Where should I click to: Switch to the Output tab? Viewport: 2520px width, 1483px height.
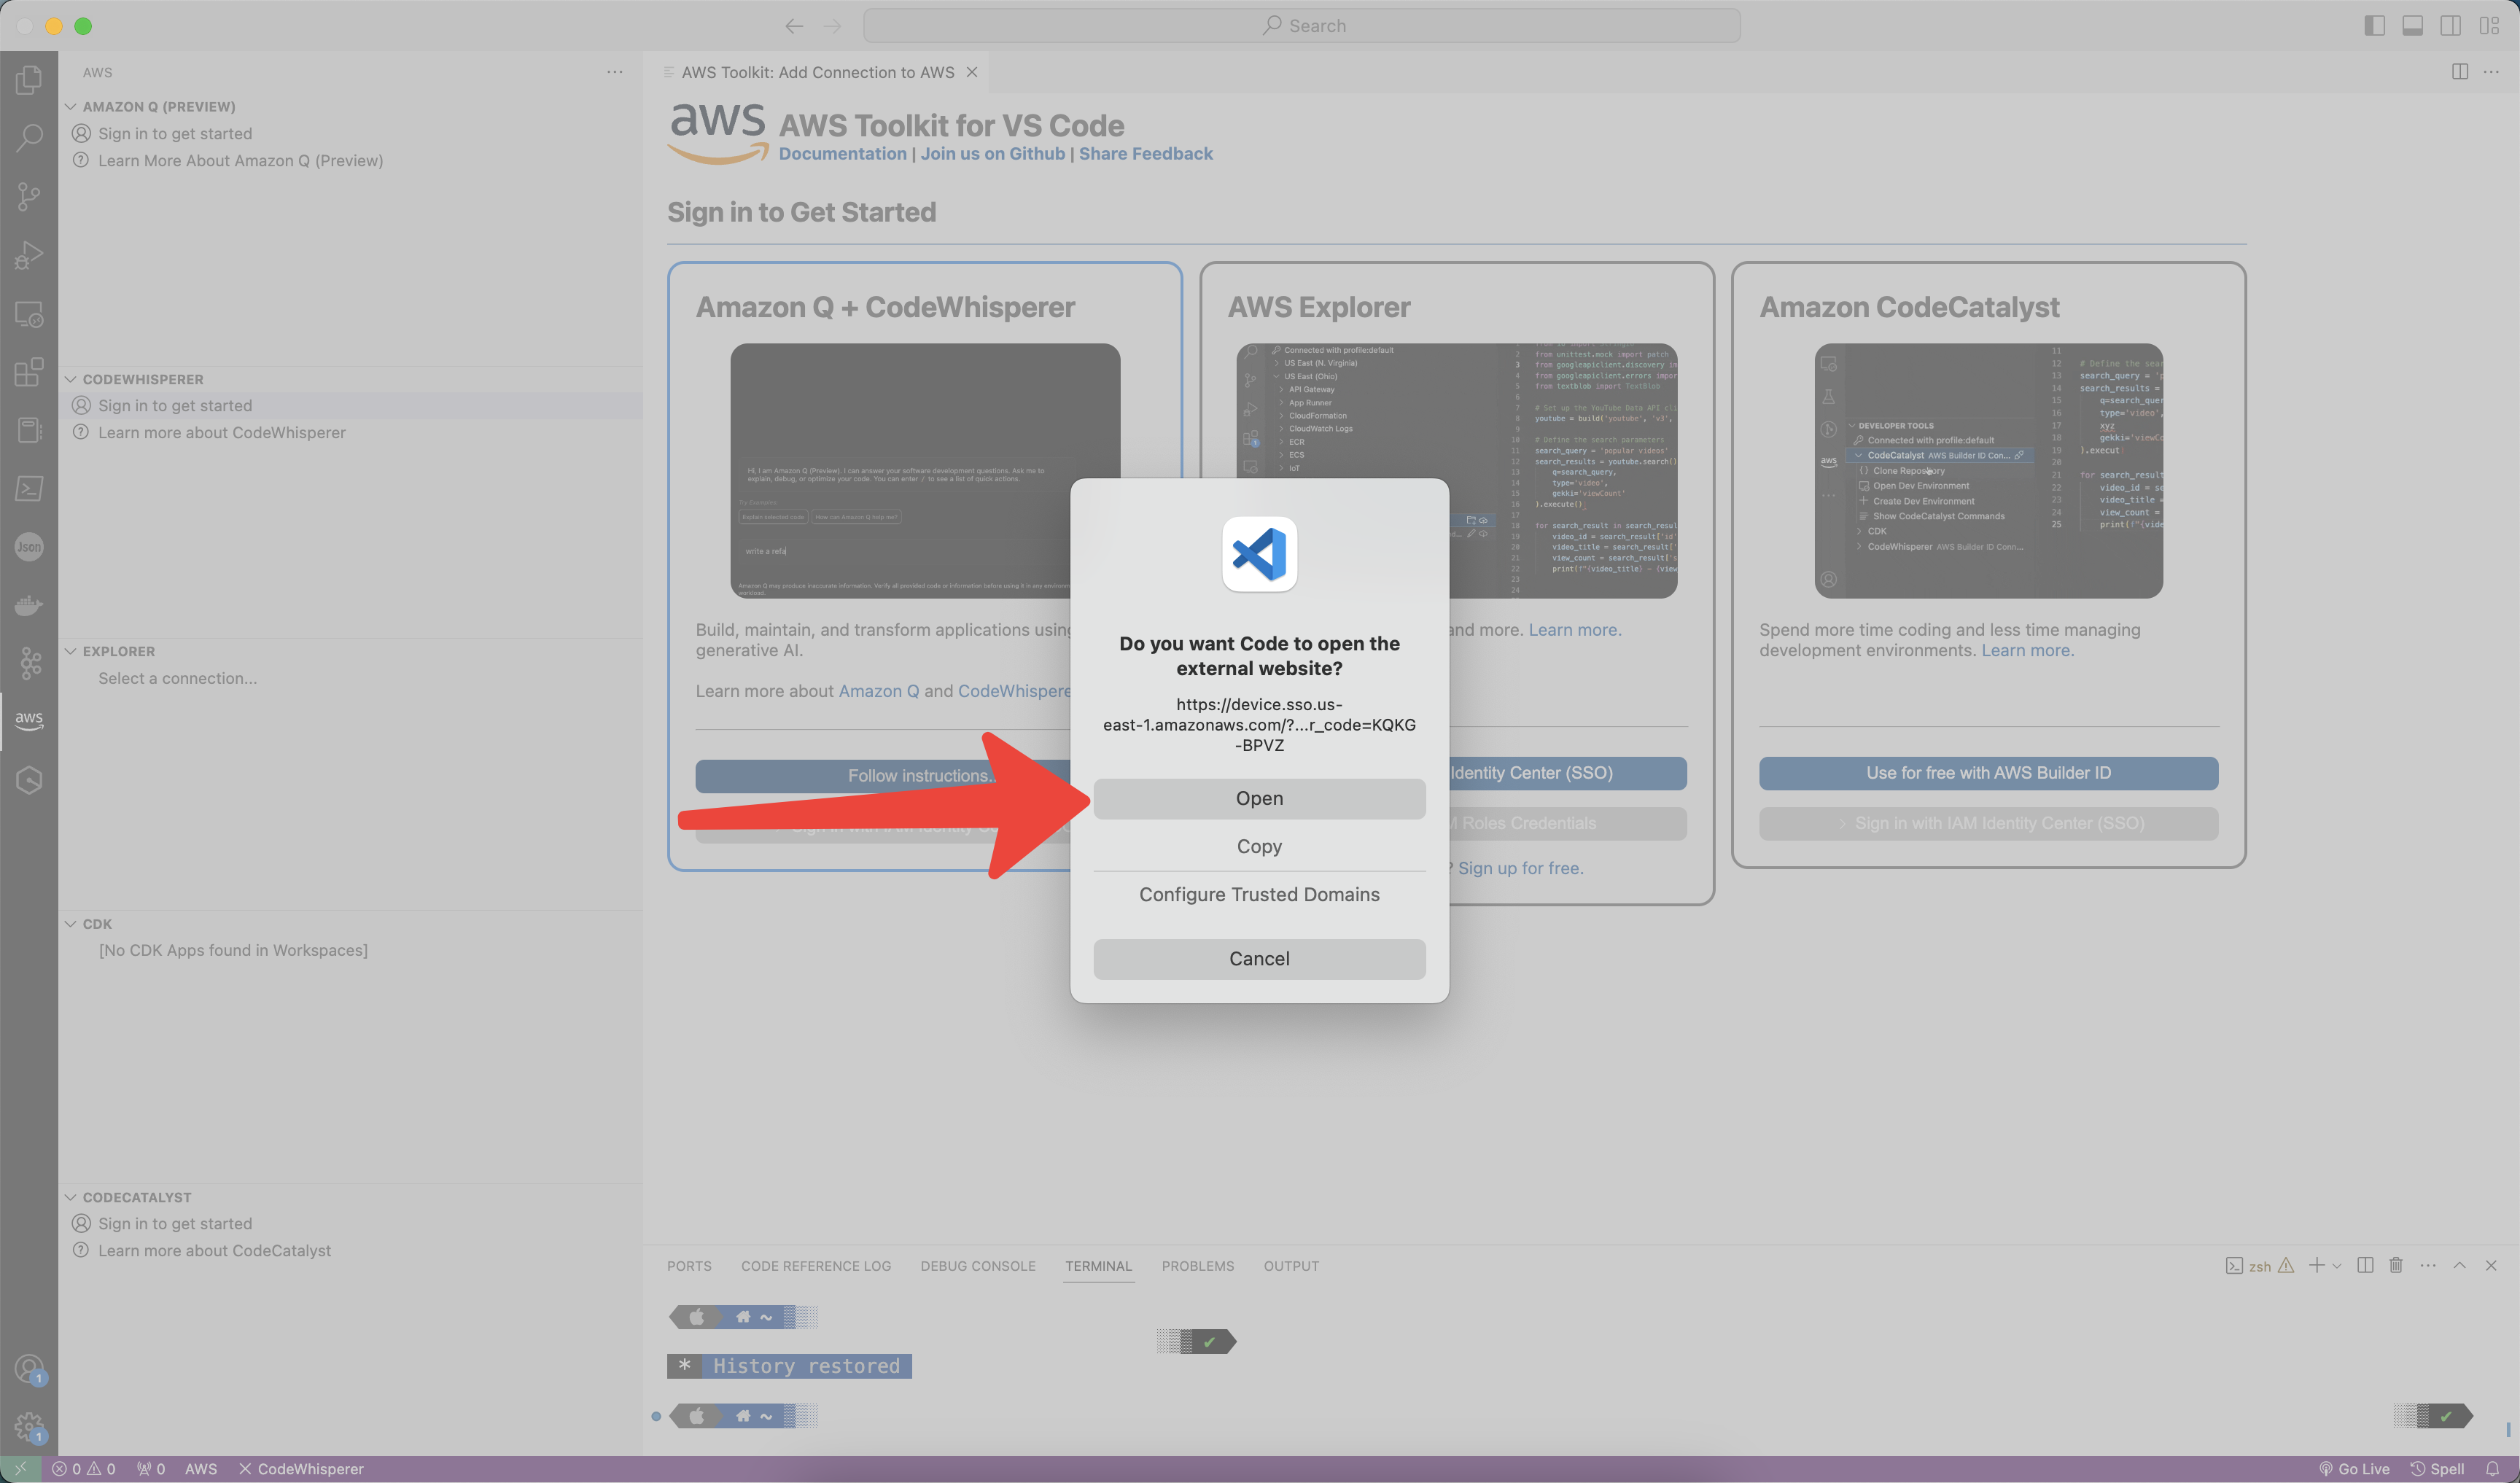pyautogui.click(x=1291, y=1266)
